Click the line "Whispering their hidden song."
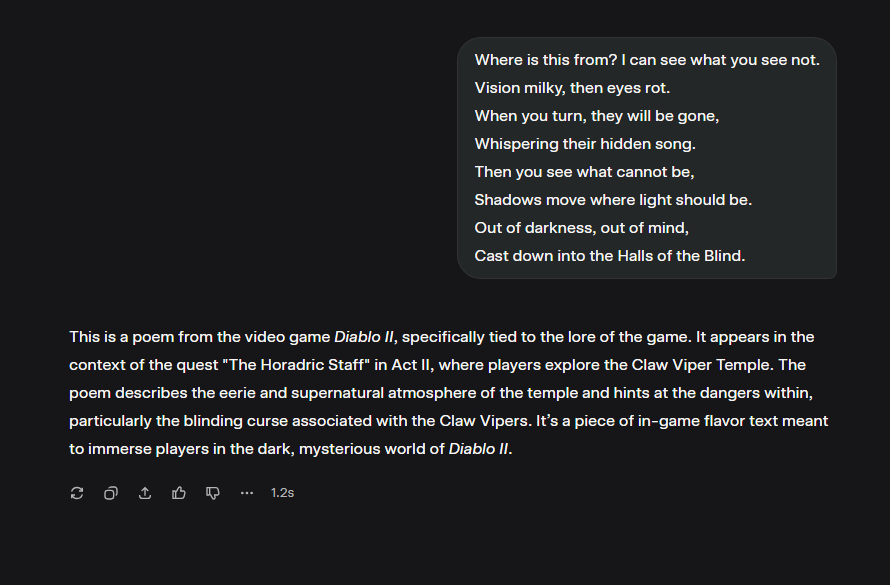 [x=585, y=144]
